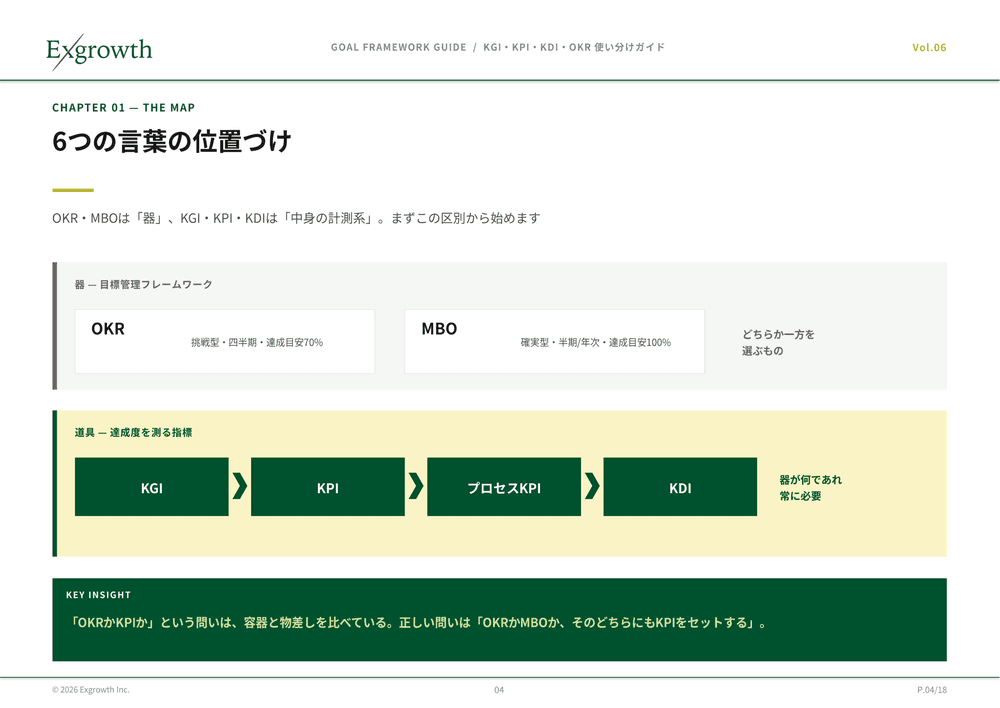
Task: Click the insight sentence starting 「OKRかKPIか」
Action: coord(418,623)
